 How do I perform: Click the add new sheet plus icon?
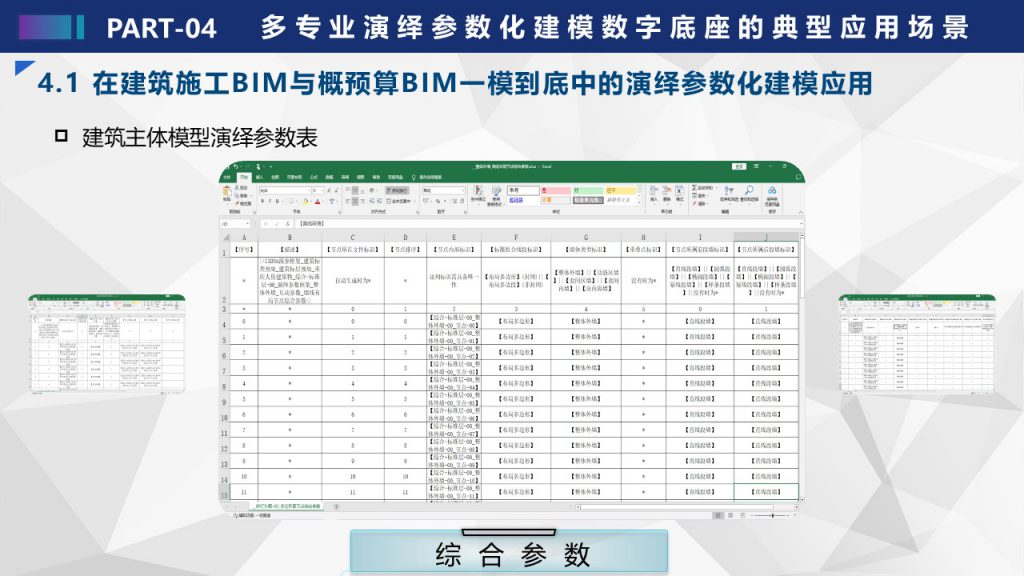click(336, 506)
